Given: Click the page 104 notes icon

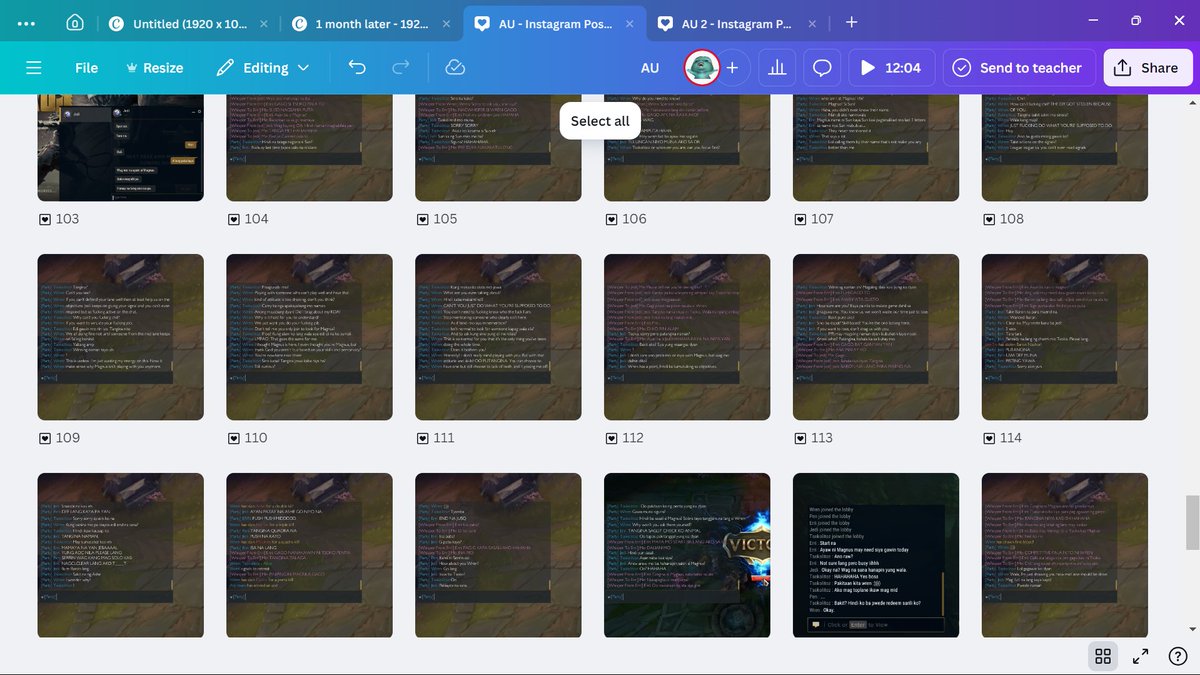Looking at the screenshot, I should (233, 219).
